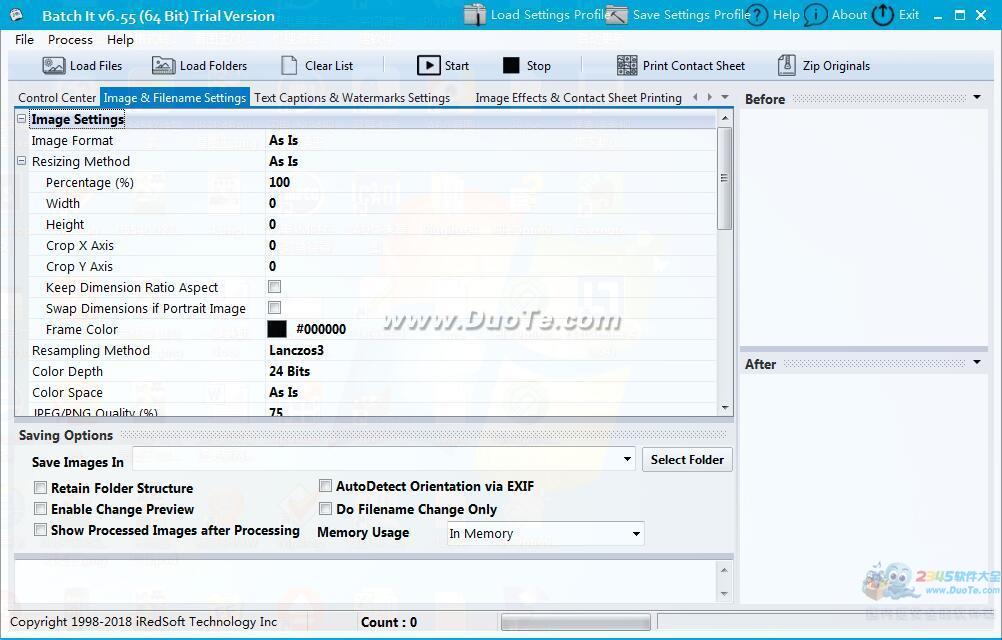This screenshot has width=1002, height=640.
Task: Select the Image & Filename Settings tab
Action: (x=174, y=98)
